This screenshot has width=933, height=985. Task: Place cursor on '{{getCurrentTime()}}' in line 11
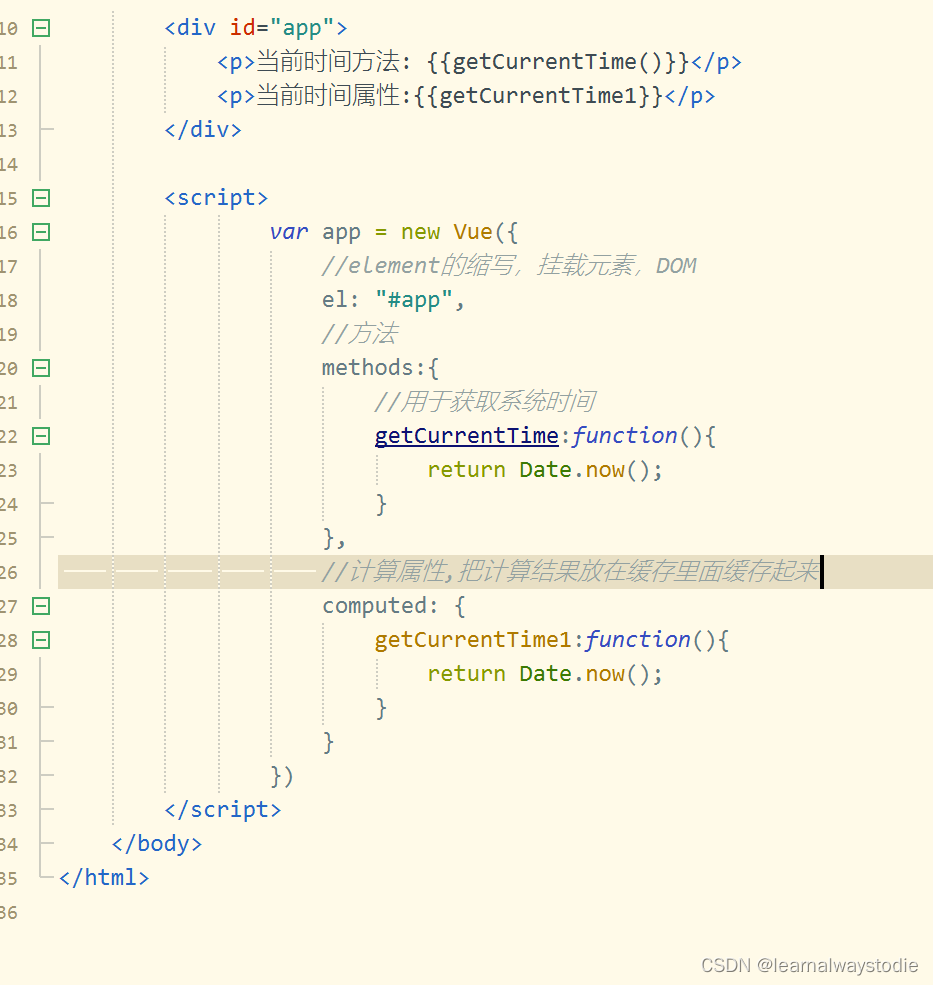click(559, 62)
